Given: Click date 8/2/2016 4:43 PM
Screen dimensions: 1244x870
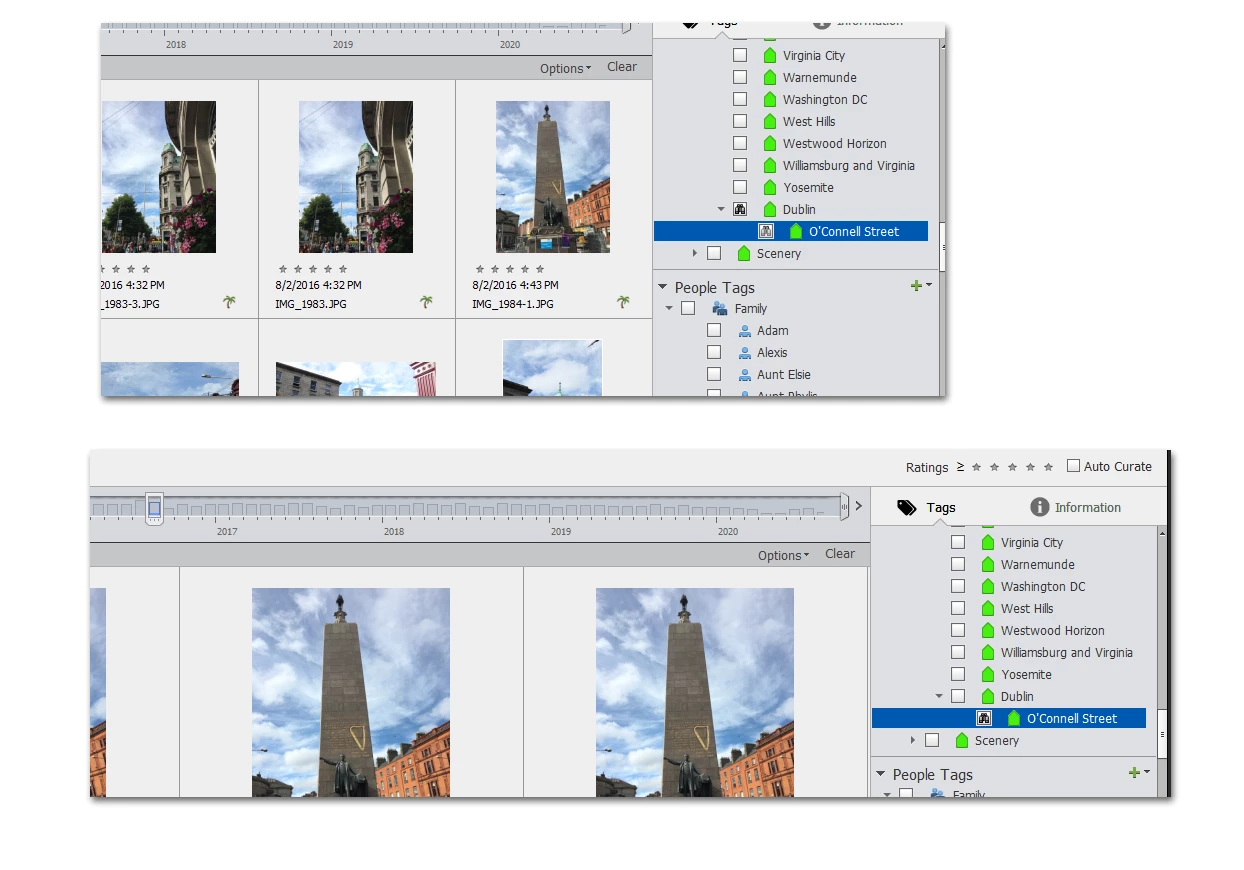Looking at the screenshot, I should pyautogui.click(x=517, y=285).
